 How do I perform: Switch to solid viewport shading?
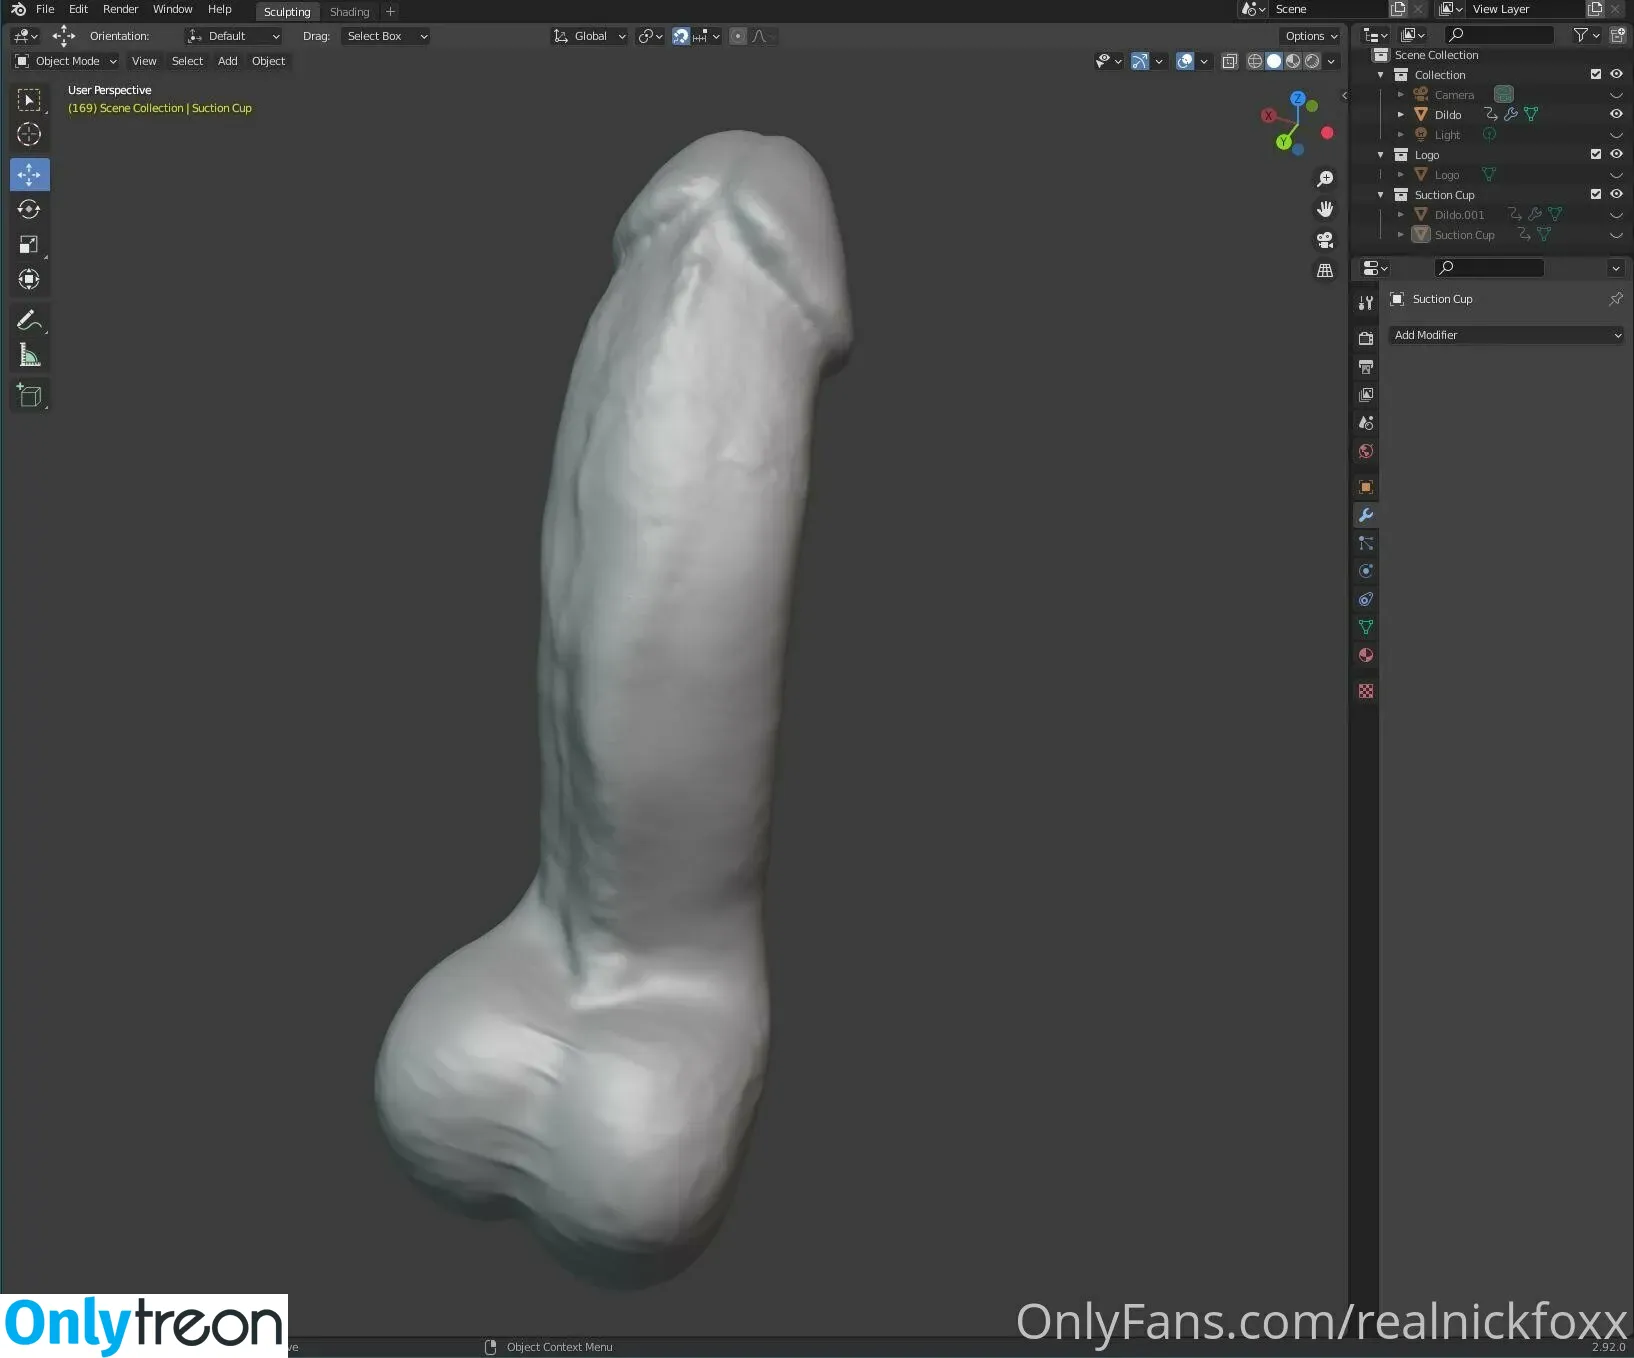(1274, 61)
